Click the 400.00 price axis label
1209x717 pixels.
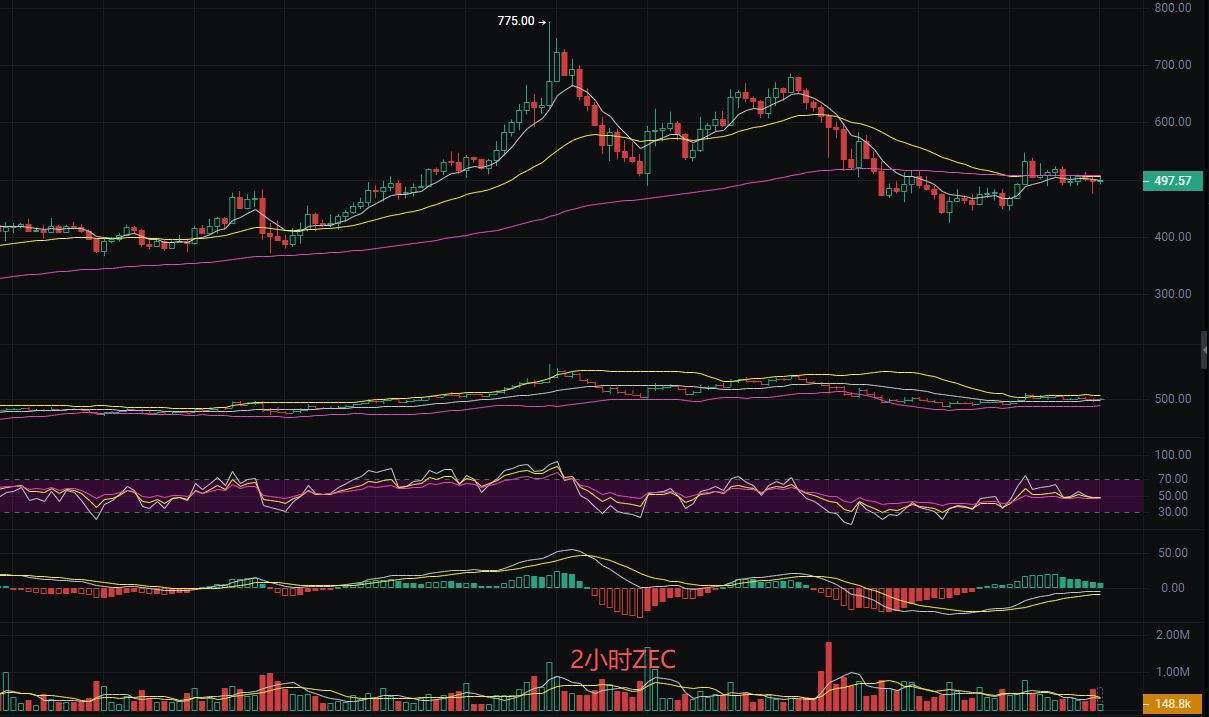click(x=1172, y=237)
